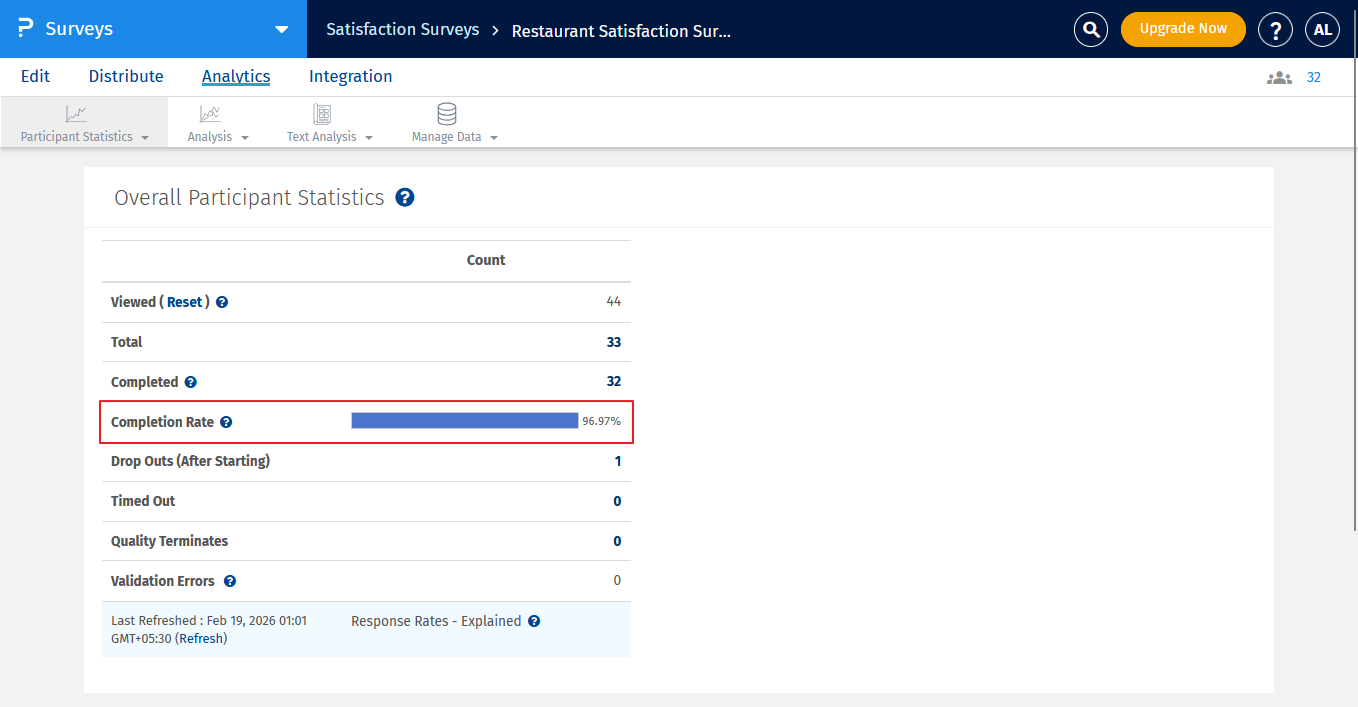Click the Satisfaction Surveys breadcrumb

(x=403, y=30)
